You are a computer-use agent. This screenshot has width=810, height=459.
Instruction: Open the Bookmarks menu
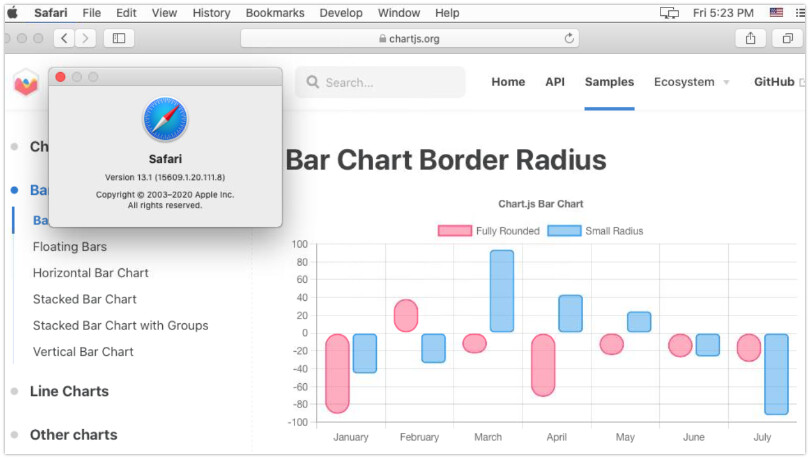tap(275, 13)
